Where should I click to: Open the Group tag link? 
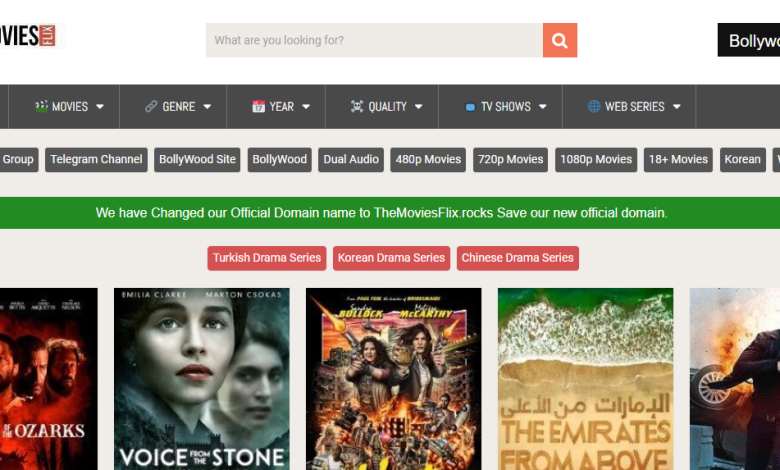point(19,160)
